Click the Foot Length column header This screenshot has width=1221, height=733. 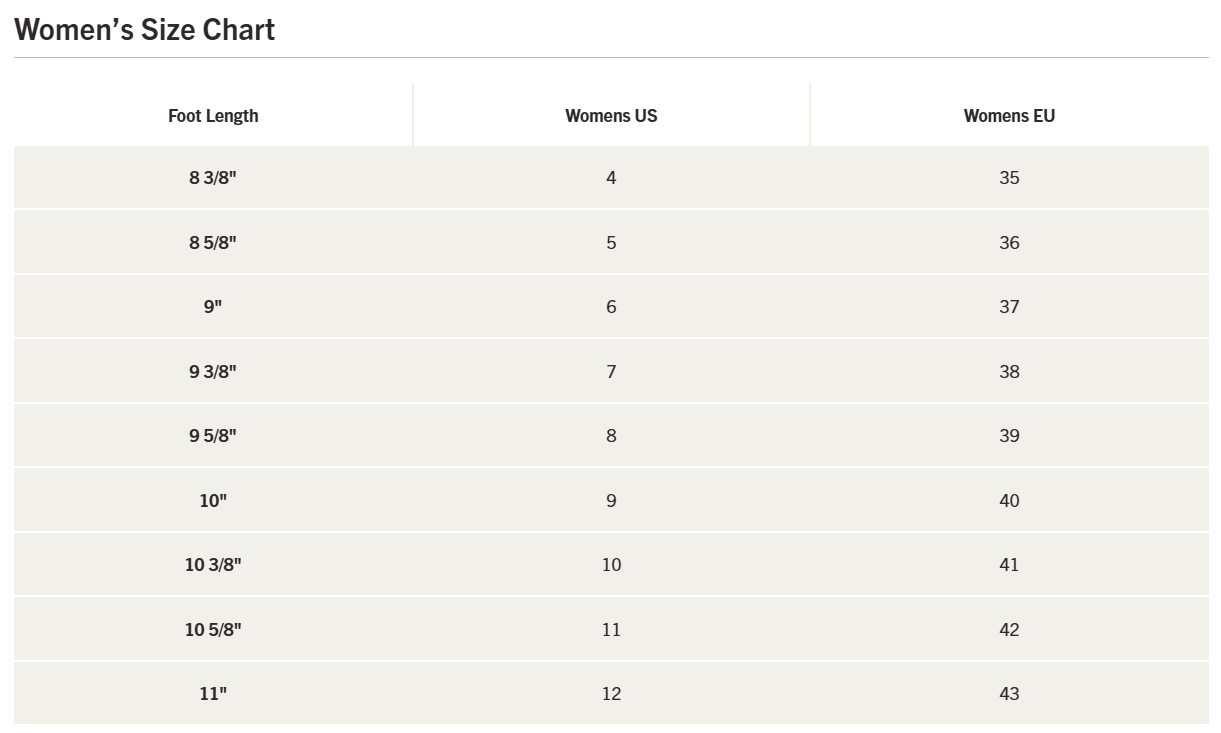point(213,116)
